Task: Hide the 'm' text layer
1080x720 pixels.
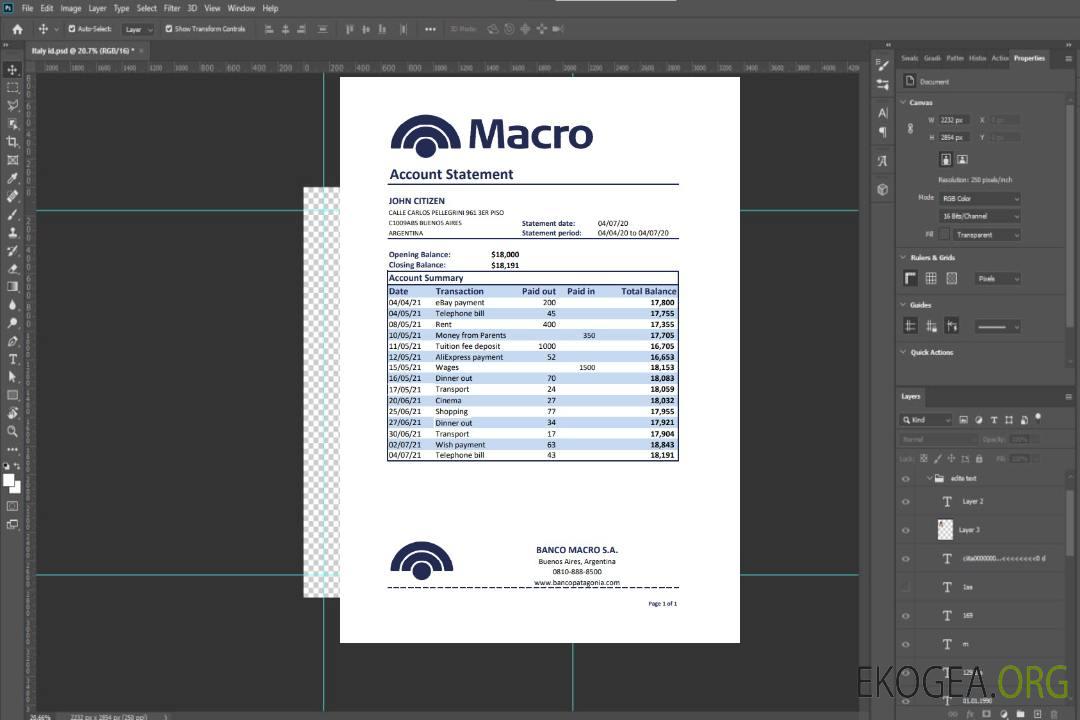Action: [x=906, y=645]
